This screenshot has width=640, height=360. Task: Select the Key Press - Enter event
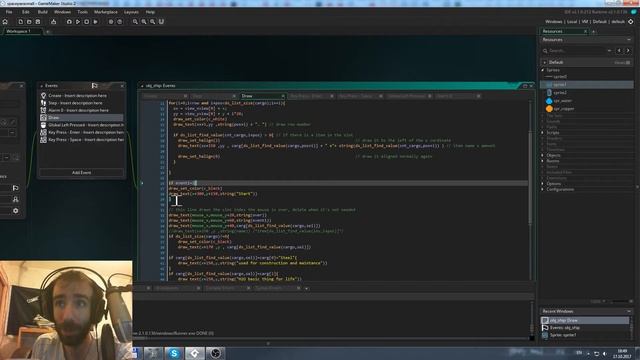coord(82,132)
